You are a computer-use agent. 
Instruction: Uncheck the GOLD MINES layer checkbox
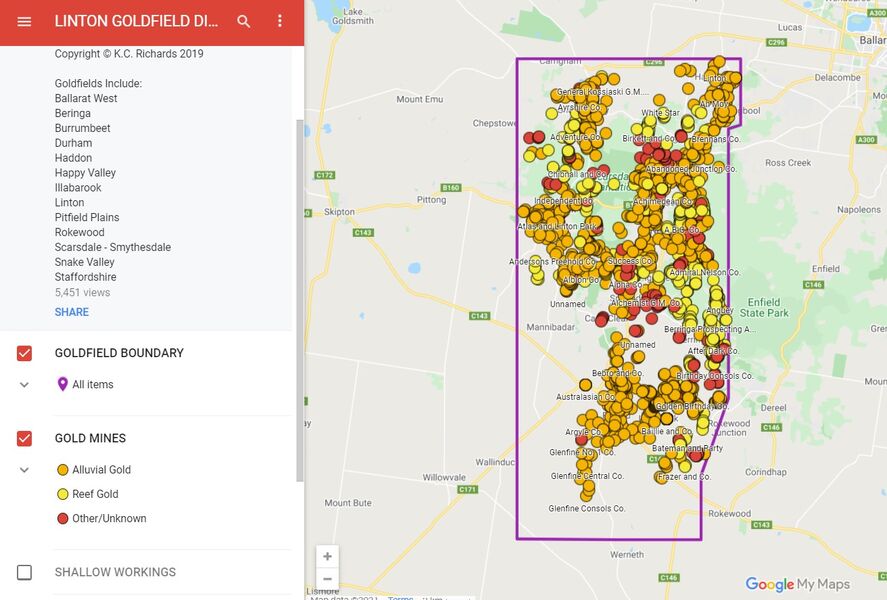[24, 438]
